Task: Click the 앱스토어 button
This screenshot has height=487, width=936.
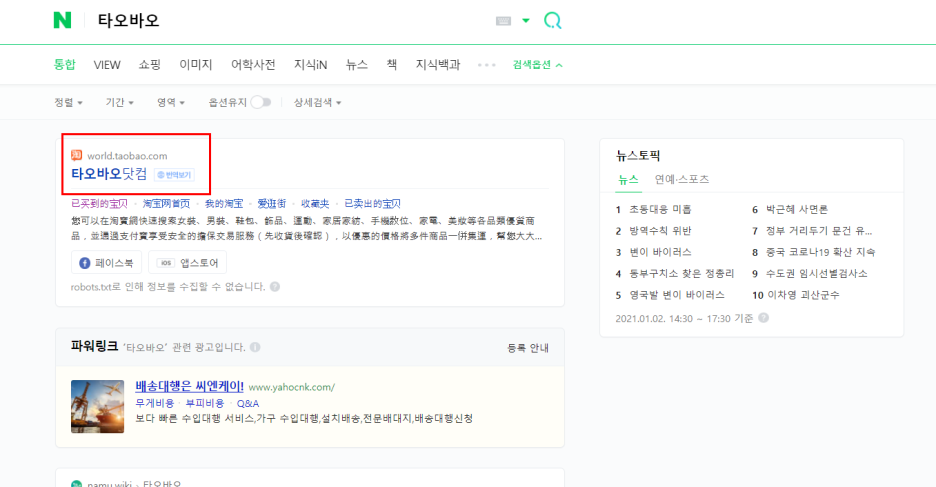Action: pyautogui.click(x=187, y=263)
